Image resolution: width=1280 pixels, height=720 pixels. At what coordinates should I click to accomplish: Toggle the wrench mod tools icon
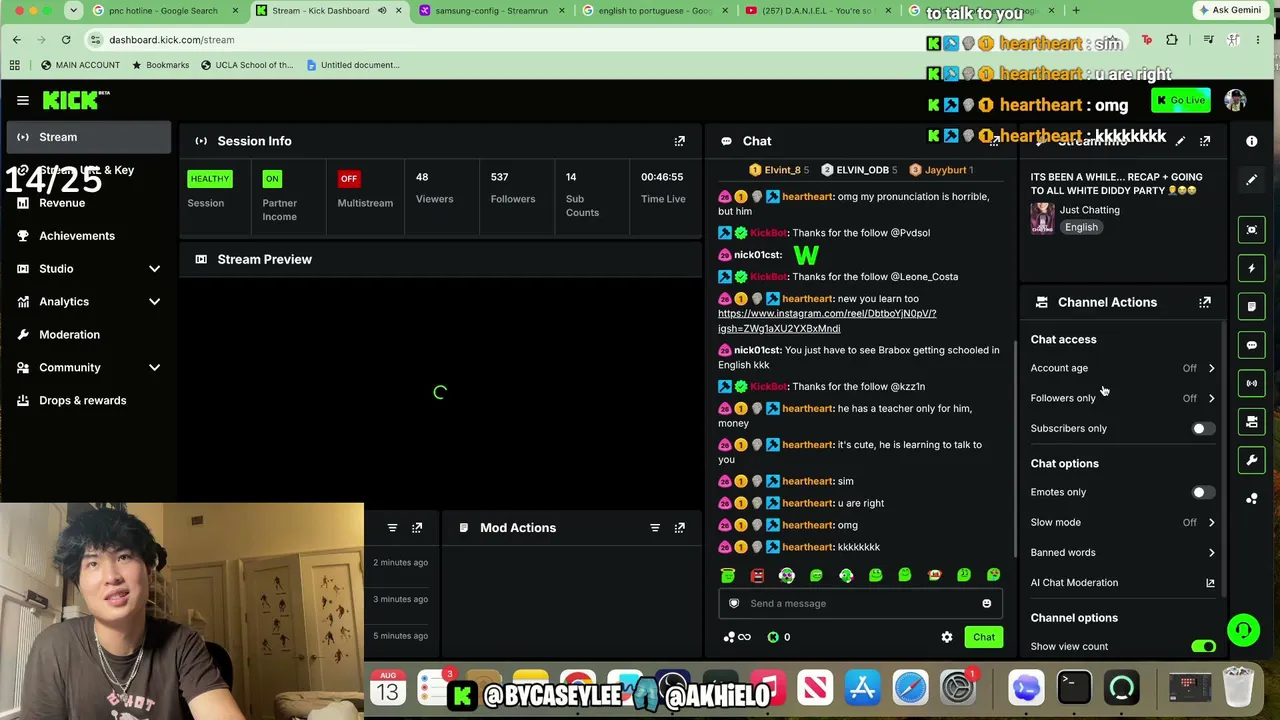pyautogui.click(x=1252, y=460)
